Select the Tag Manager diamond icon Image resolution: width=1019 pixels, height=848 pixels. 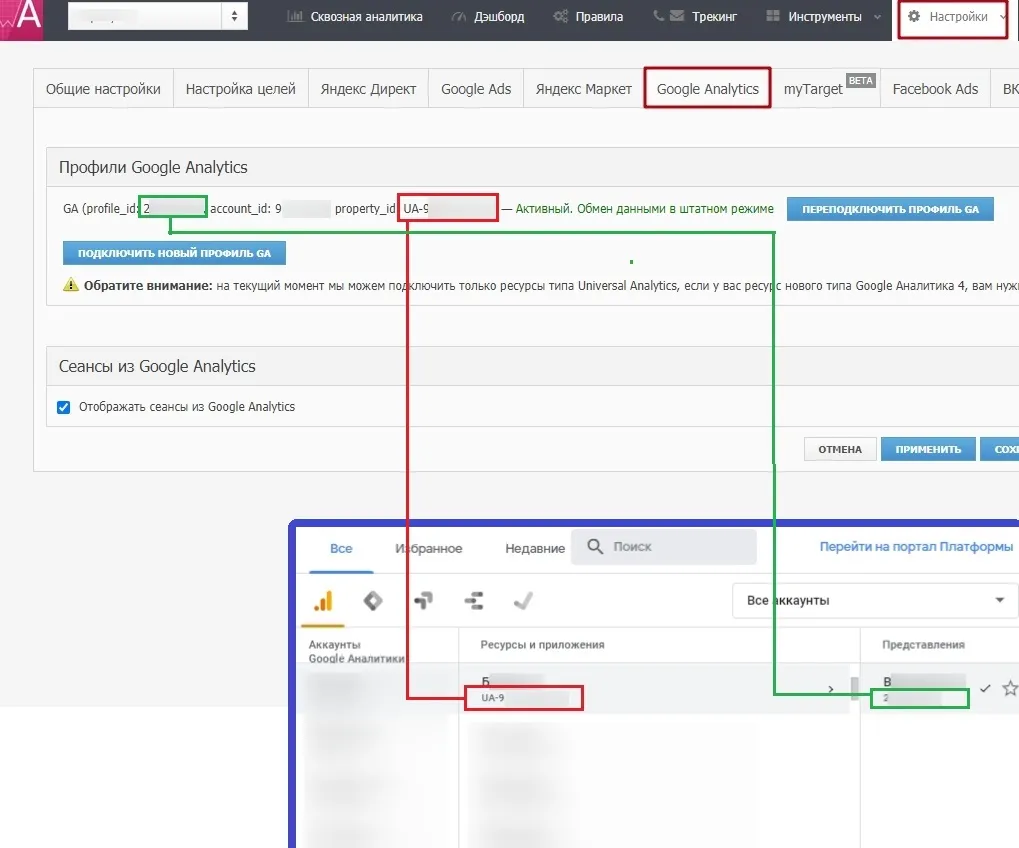pos(373,601)
